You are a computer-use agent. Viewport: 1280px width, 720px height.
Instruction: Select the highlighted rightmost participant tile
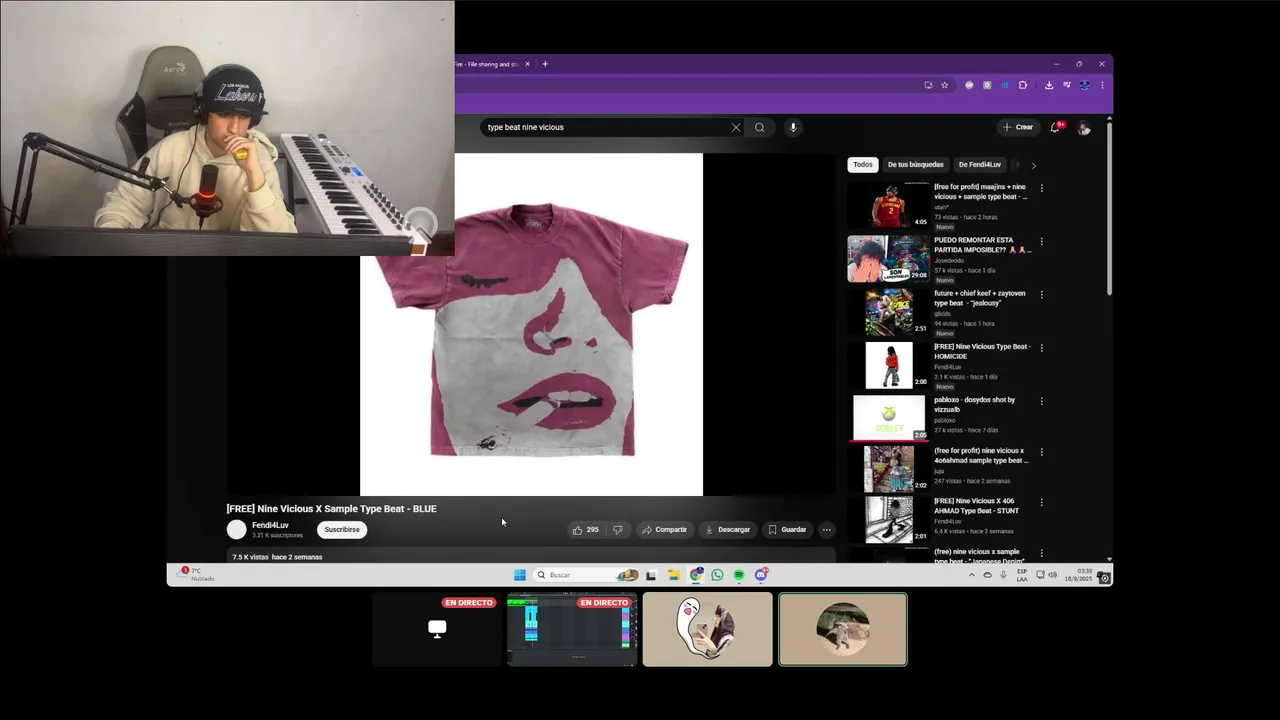843,629
